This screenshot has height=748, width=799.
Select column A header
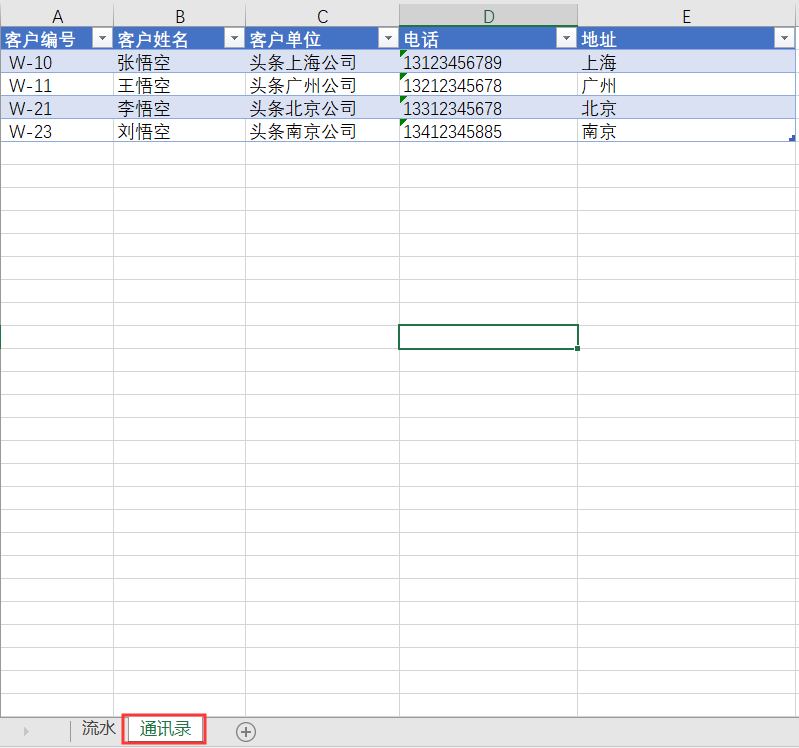tap(57, 16)
